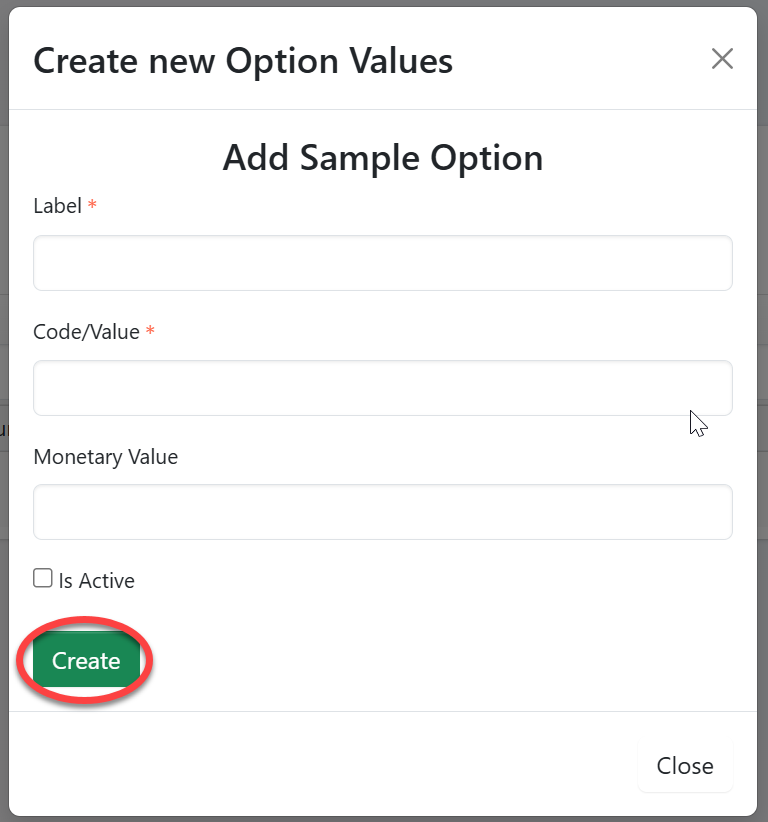Click the "Add Sample Option" heading
This screenshot has width=768, height=822.
tap(382, 158)
